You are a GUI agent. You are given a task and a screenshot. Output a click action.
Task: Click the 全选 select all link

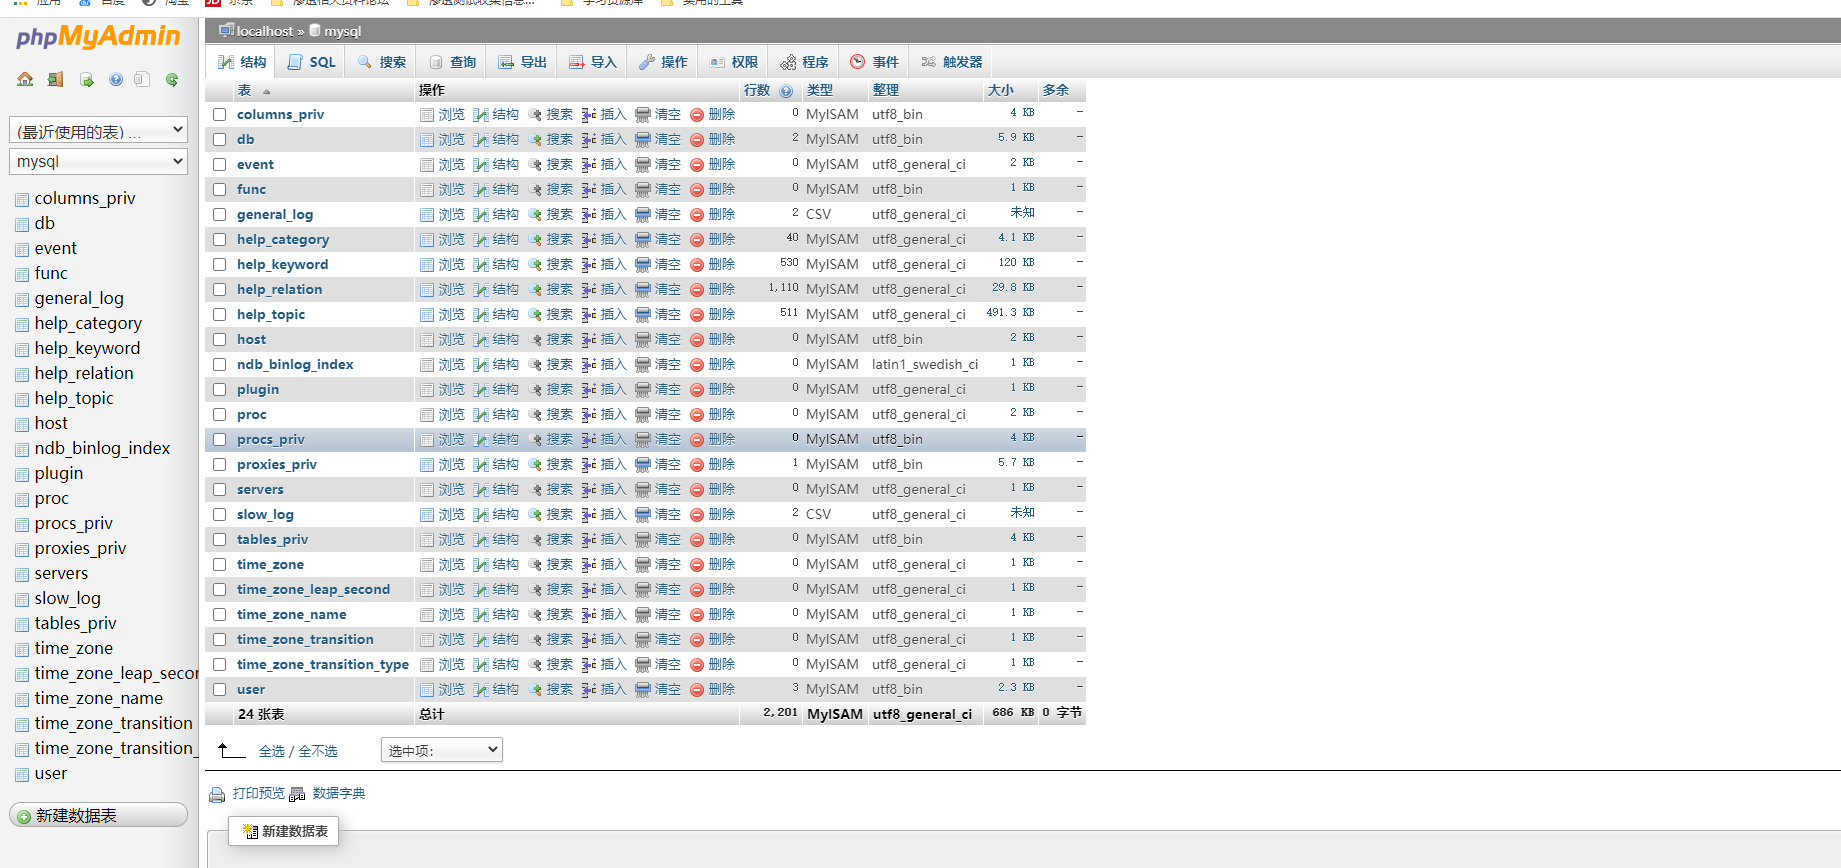point(272,751)
